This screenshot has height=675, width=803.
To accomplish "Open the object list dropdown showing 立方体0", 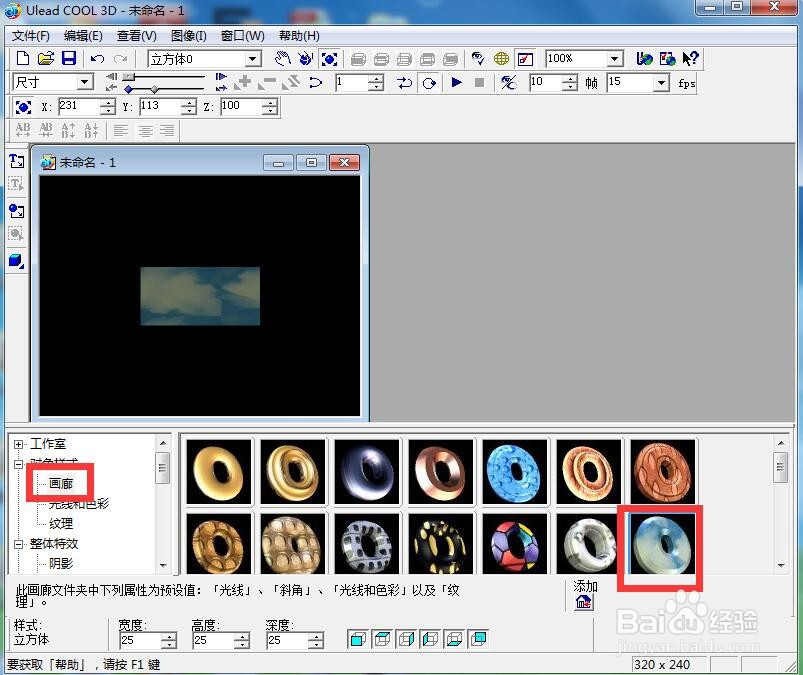I will [252, 59].
